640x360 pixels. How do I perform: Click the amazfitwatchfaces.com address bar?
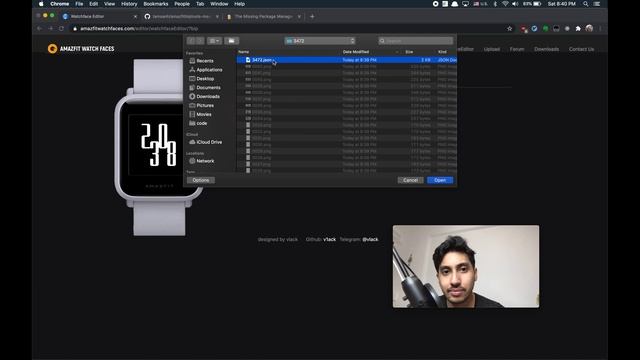[x=286, y=29]
